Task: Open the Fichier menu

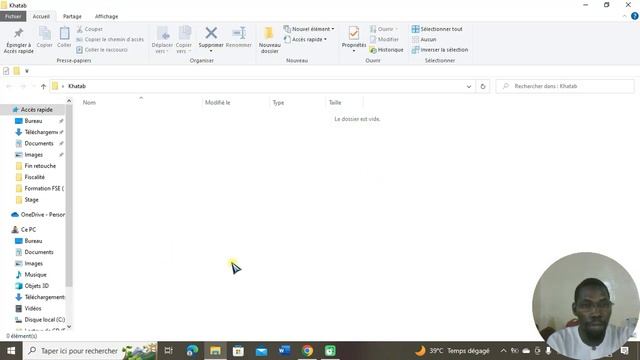Action: [x=13, y=16]
